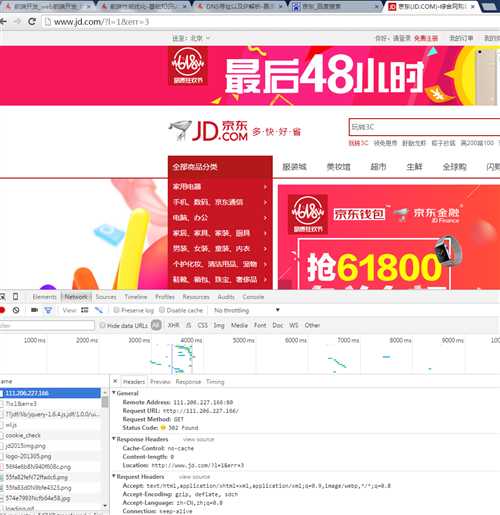Toggle the network filter funnel icon

[48, 310]
